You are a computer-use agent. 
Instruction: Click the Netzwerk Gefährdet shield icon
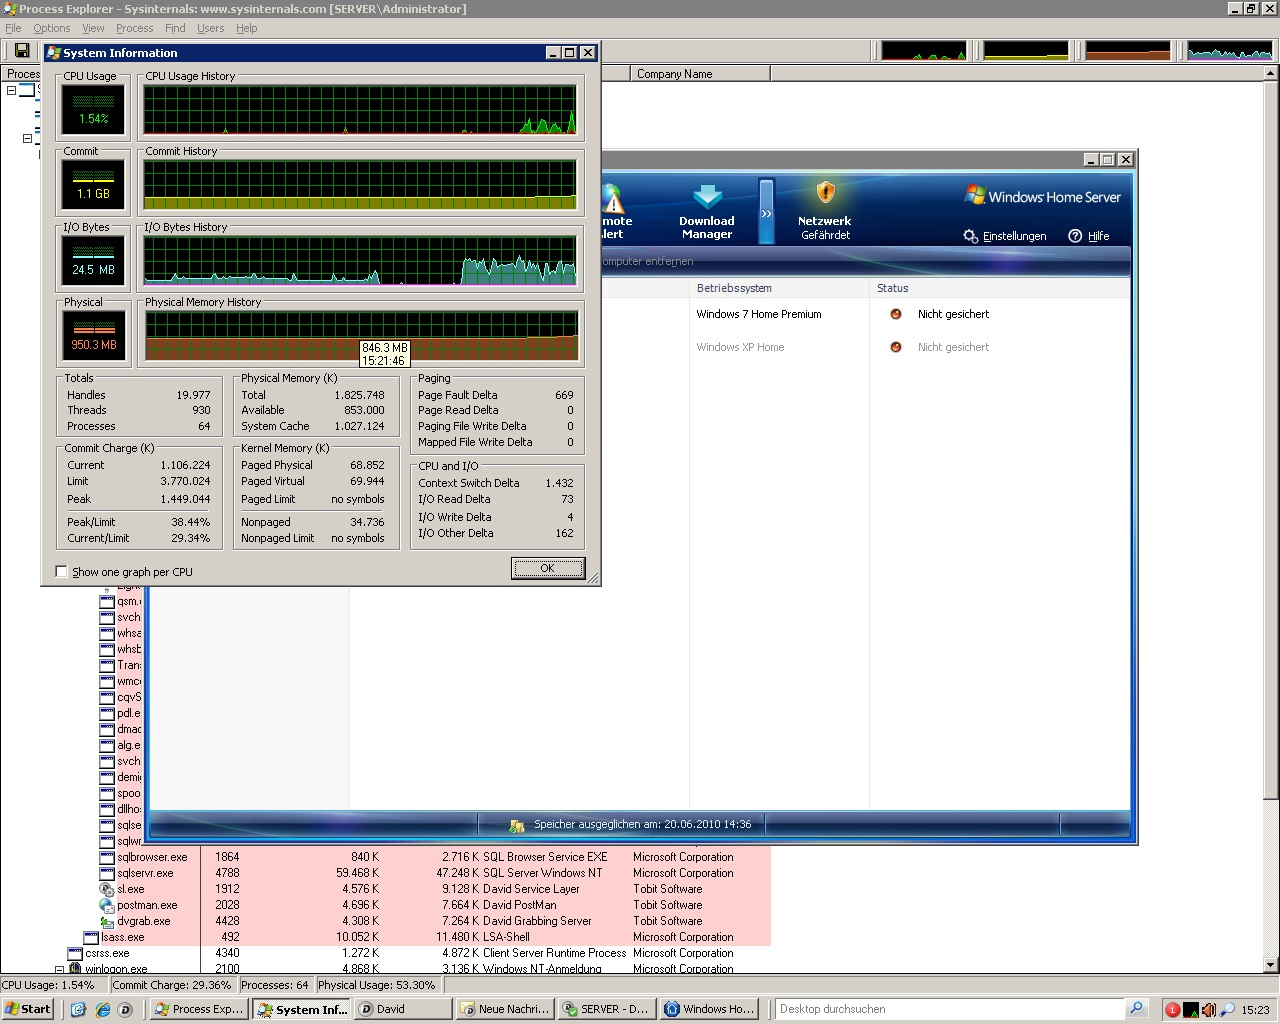point(825,192)
